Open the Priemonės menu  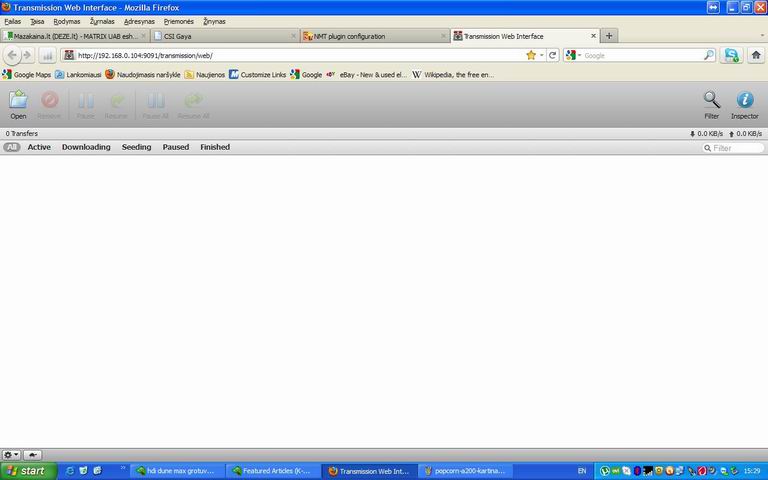[x=179, y=22]
